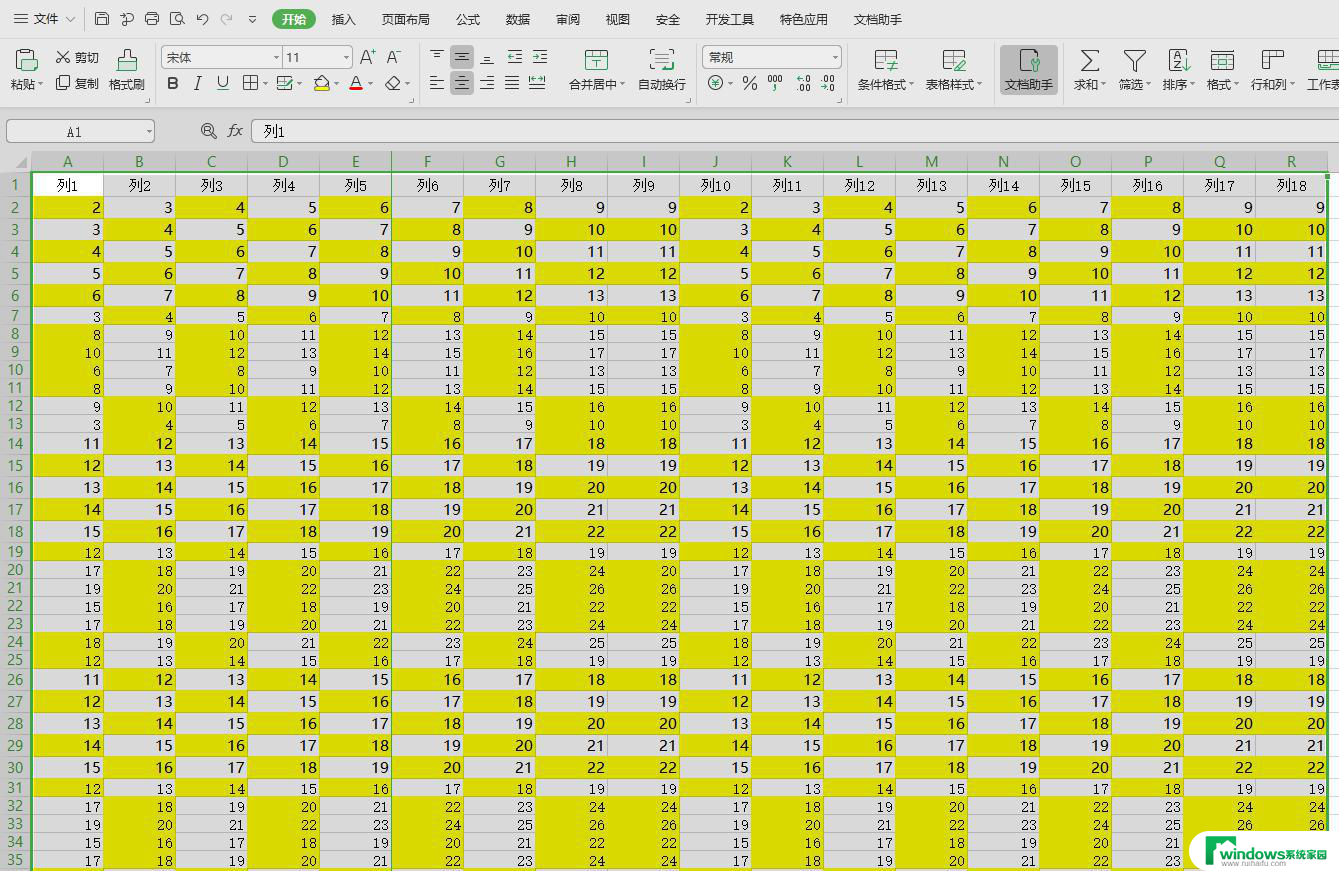The width and height of the screenshot is (1339, 871).
Task: Click Increase Decimal icon
Action: pyautogui.click(x=803, y=83)
